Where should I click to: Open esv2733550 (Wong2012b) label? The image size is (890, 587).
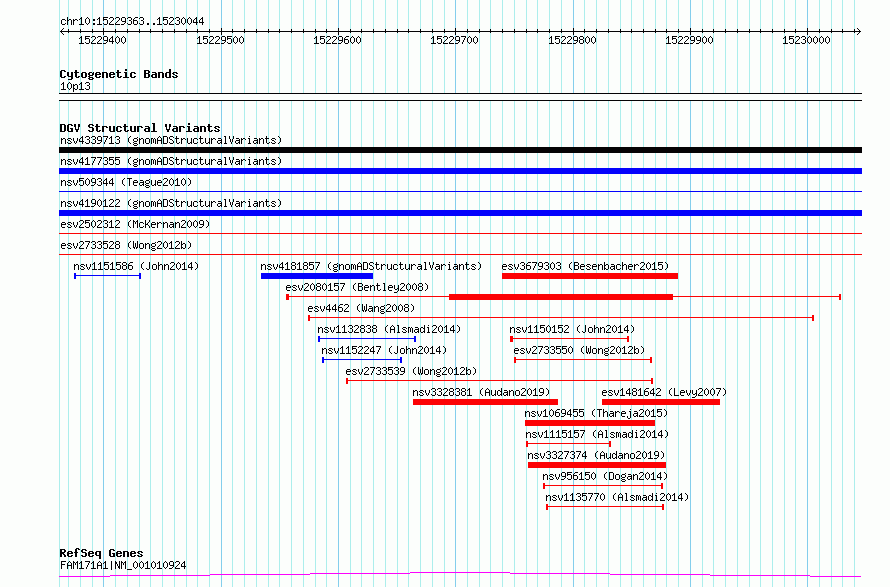coord(580,350)
